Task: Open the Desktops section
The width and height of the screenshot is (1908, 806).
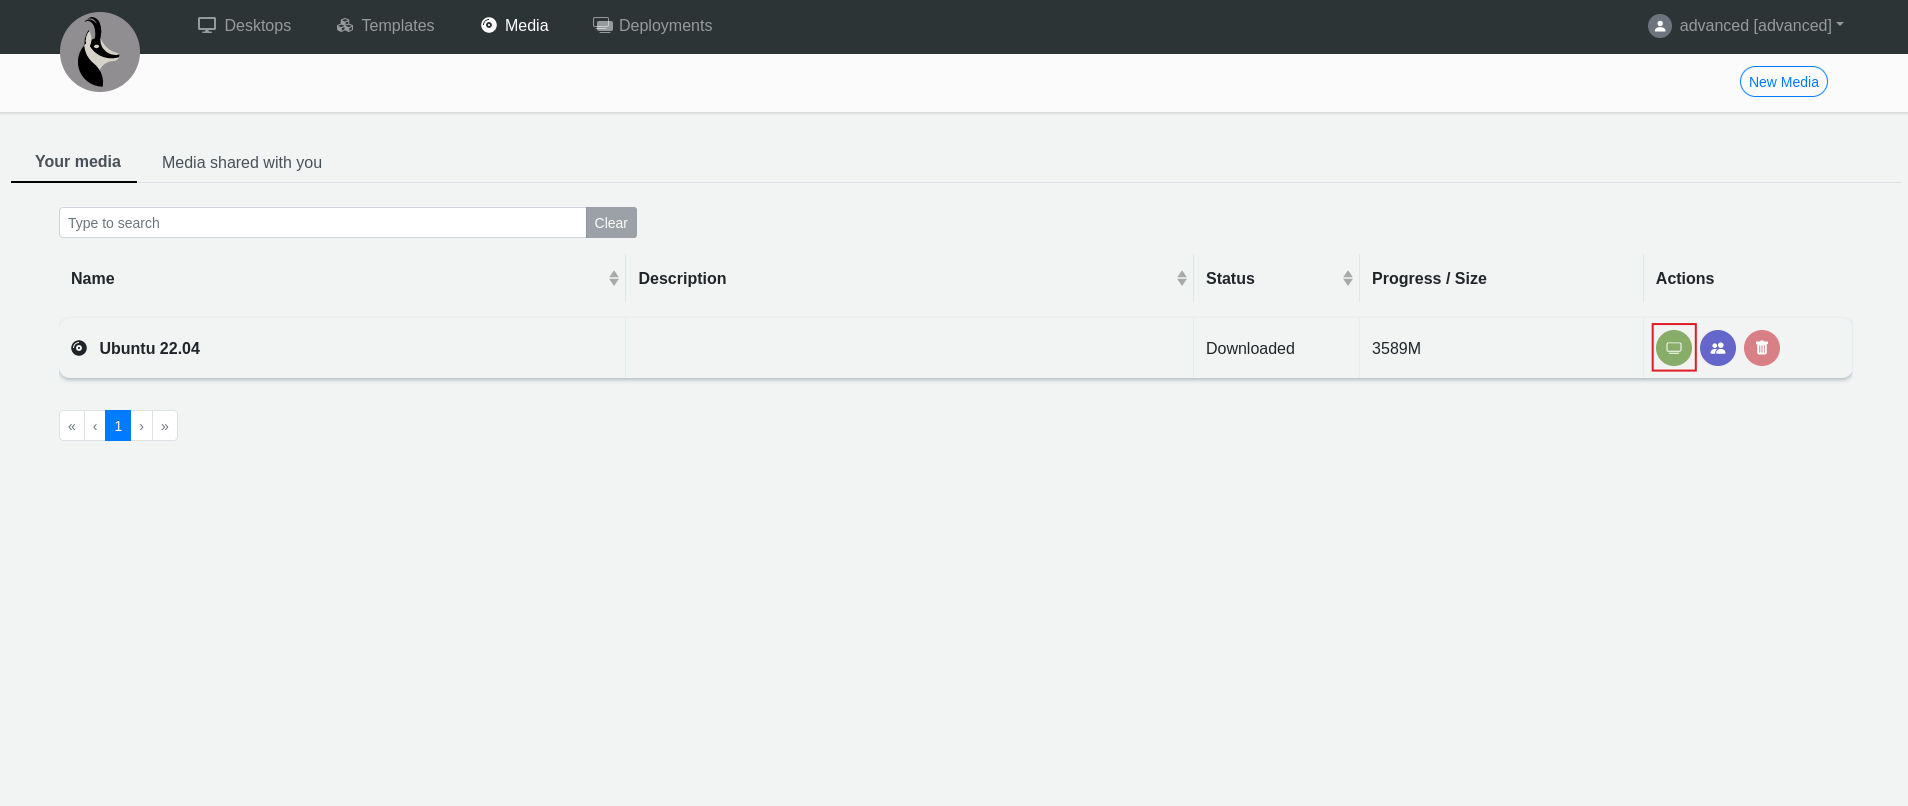Action: (x=245, y=26)
